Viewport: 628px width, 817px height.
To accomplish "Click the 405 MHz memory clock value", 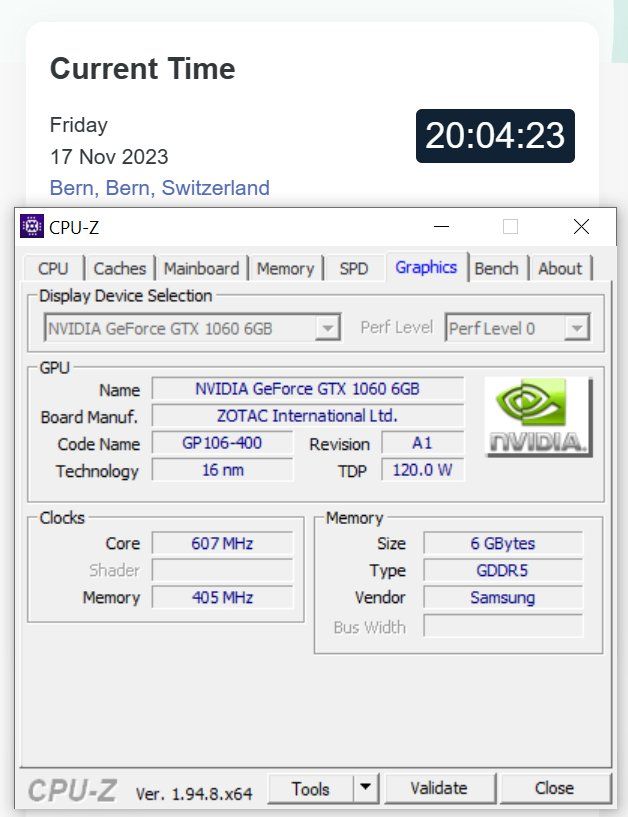I will pyautogui.click(x=222, y=597).
